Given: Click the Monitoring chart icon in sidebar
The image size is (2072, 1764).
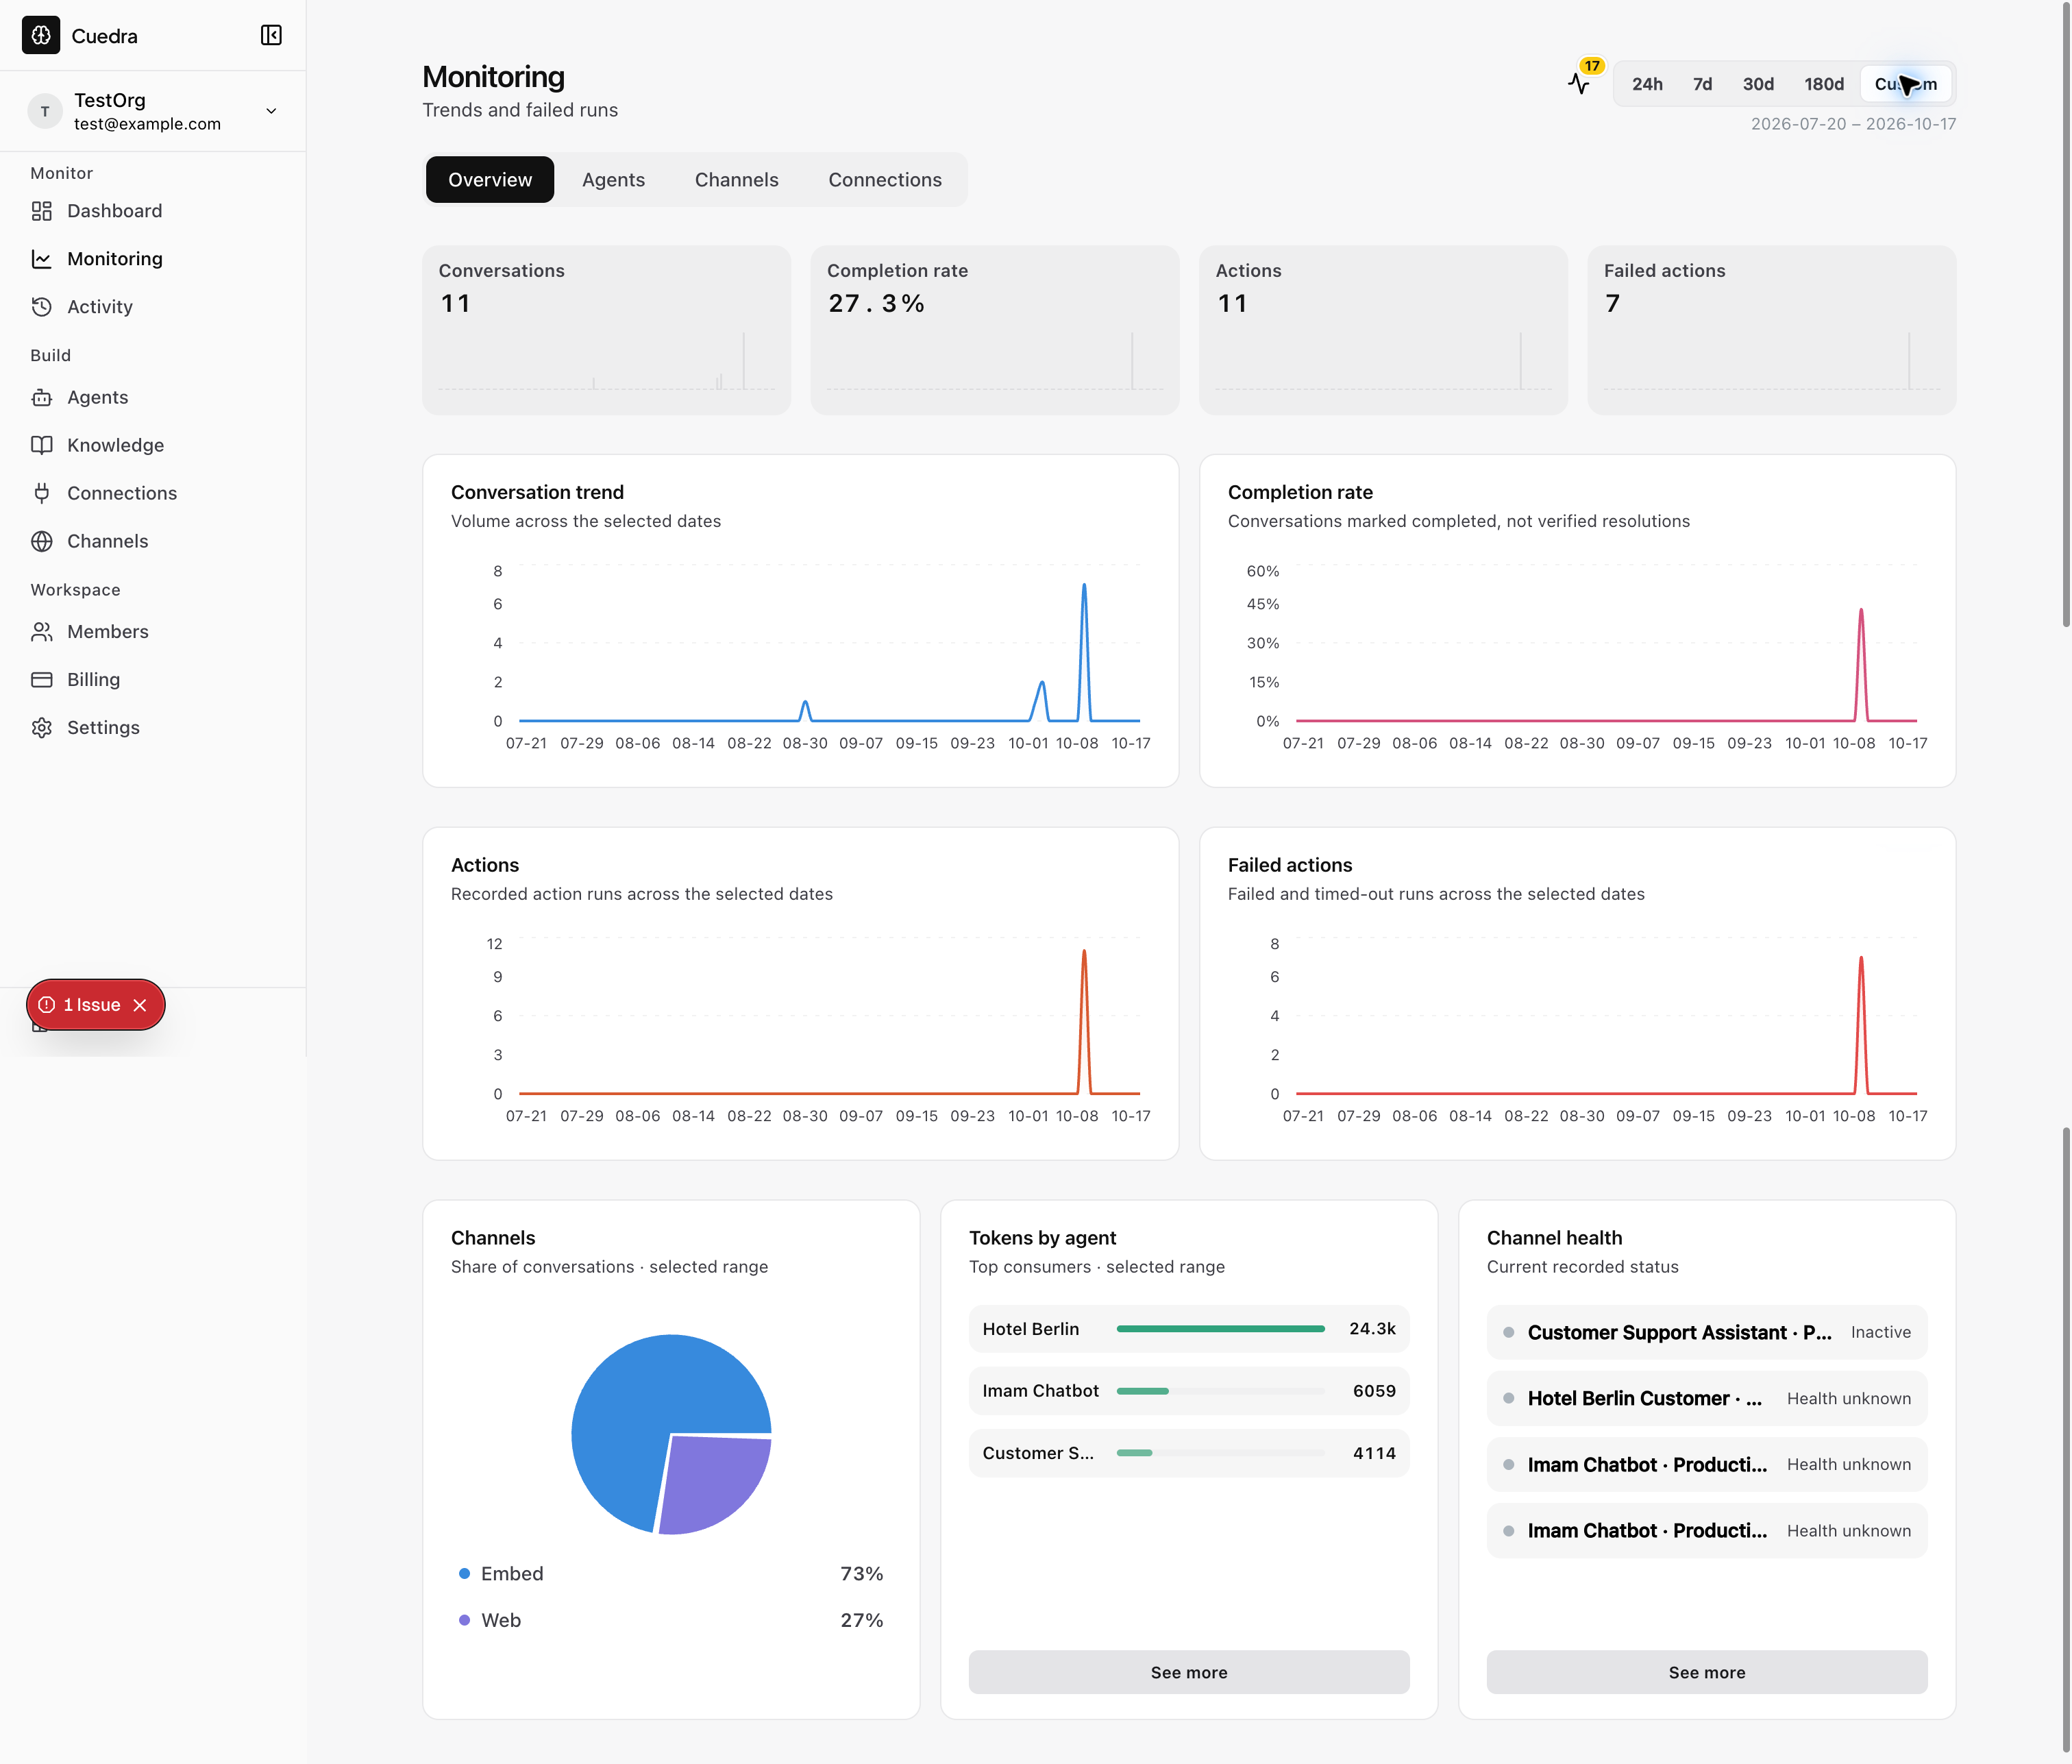Looking at the screenshot, I should (41, 259).
